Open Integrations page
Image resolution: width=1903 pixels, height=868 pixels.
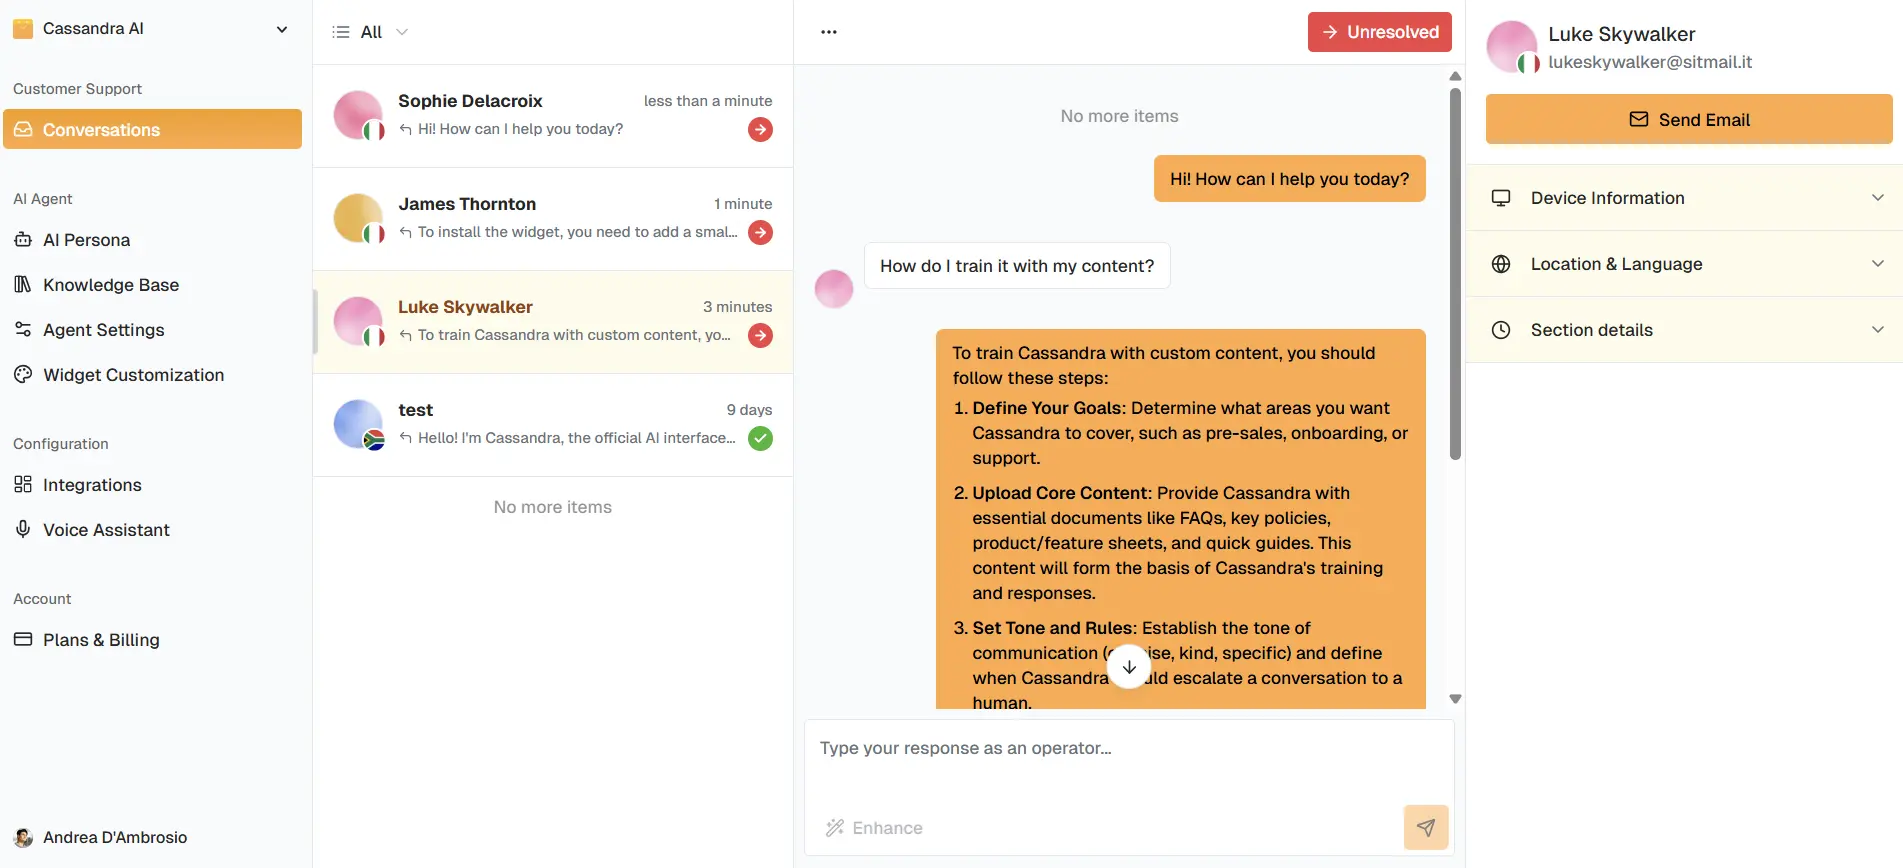click(x=152, y=485)
